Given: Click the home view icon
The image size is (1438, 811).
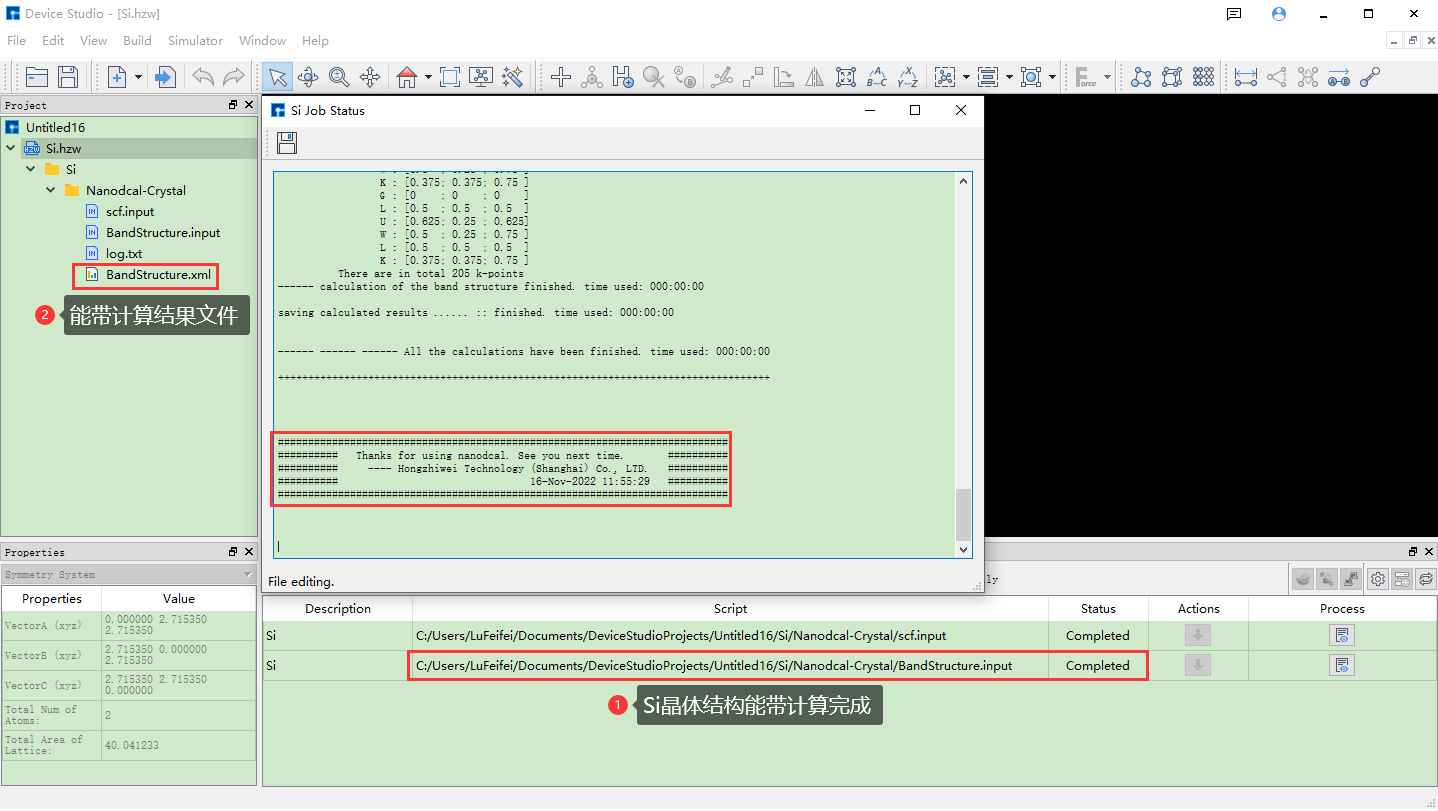Looking at the screenshot, I should point(406,77).
